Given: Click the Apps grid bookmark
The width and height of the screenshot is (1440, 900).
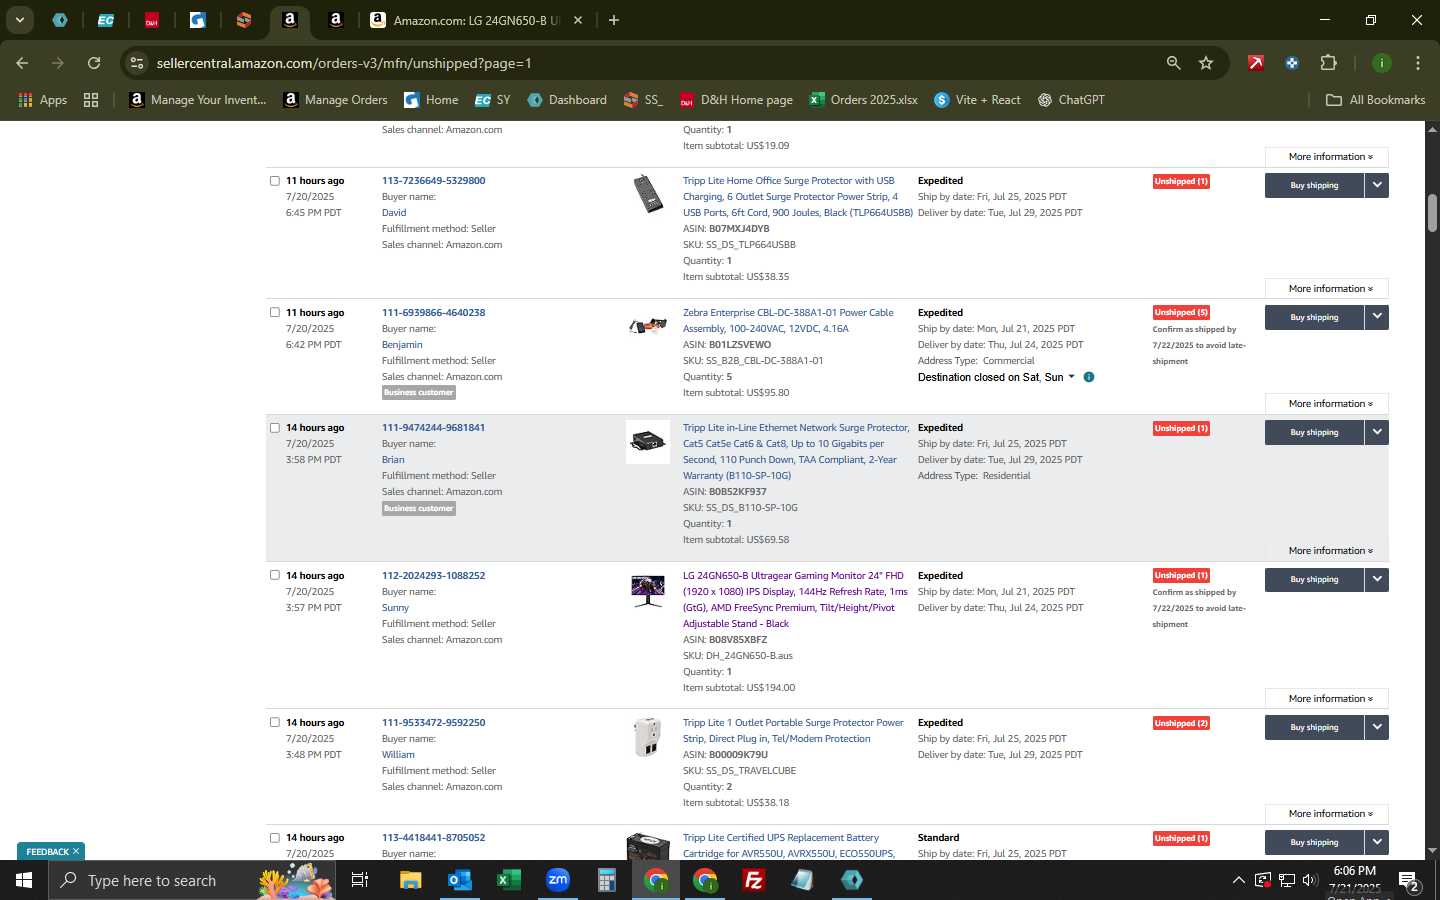Looking at the screenshot, I should click(x=43, y=100).
